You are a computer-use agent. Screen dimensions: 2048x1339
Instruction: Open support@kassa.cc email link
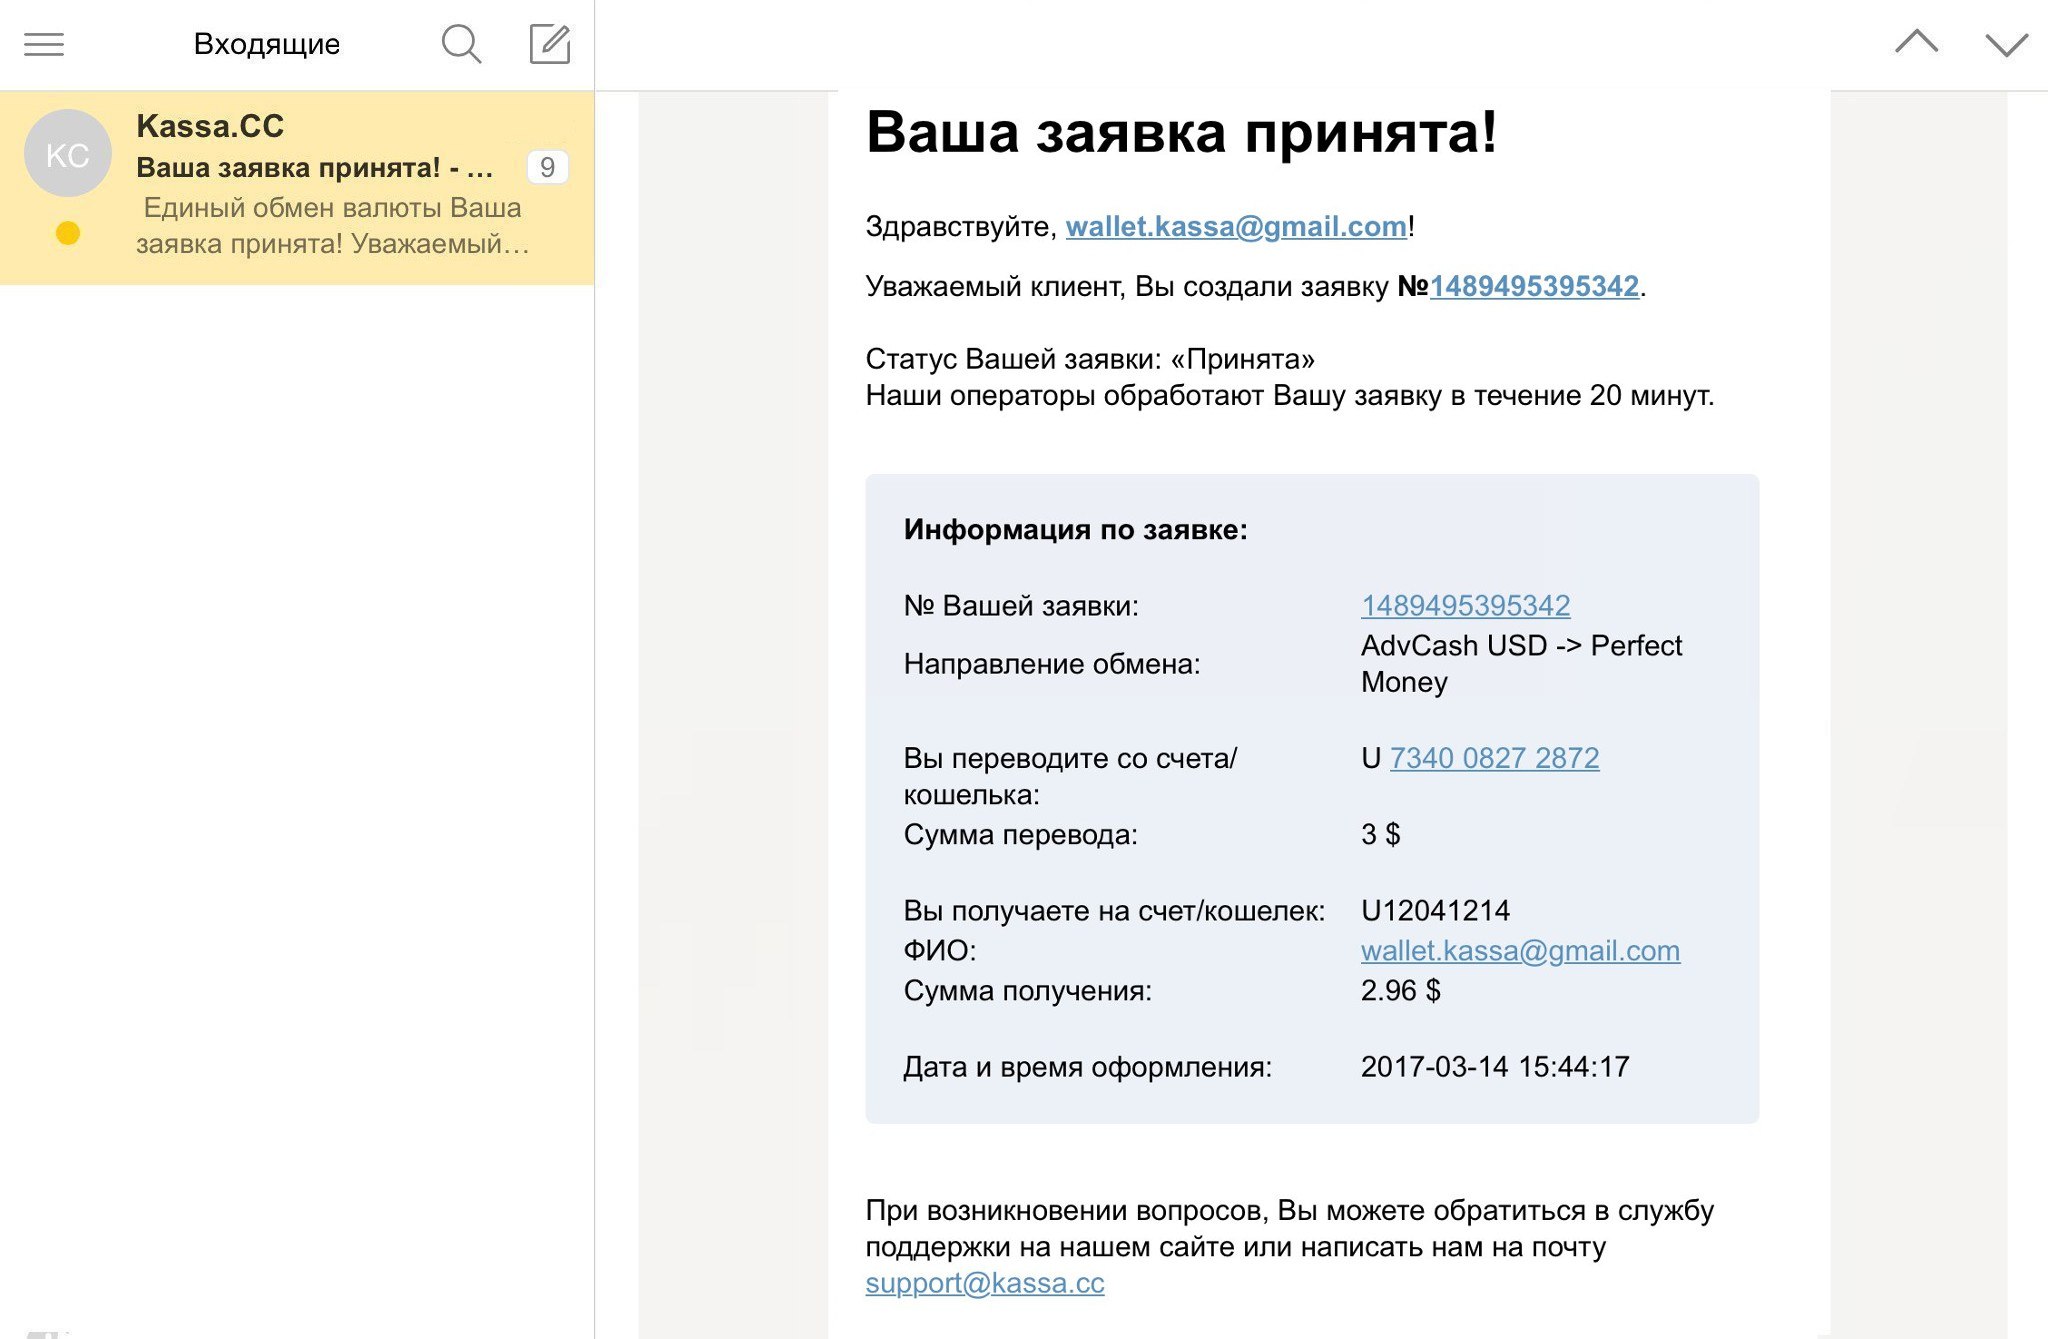[985, 1283]
